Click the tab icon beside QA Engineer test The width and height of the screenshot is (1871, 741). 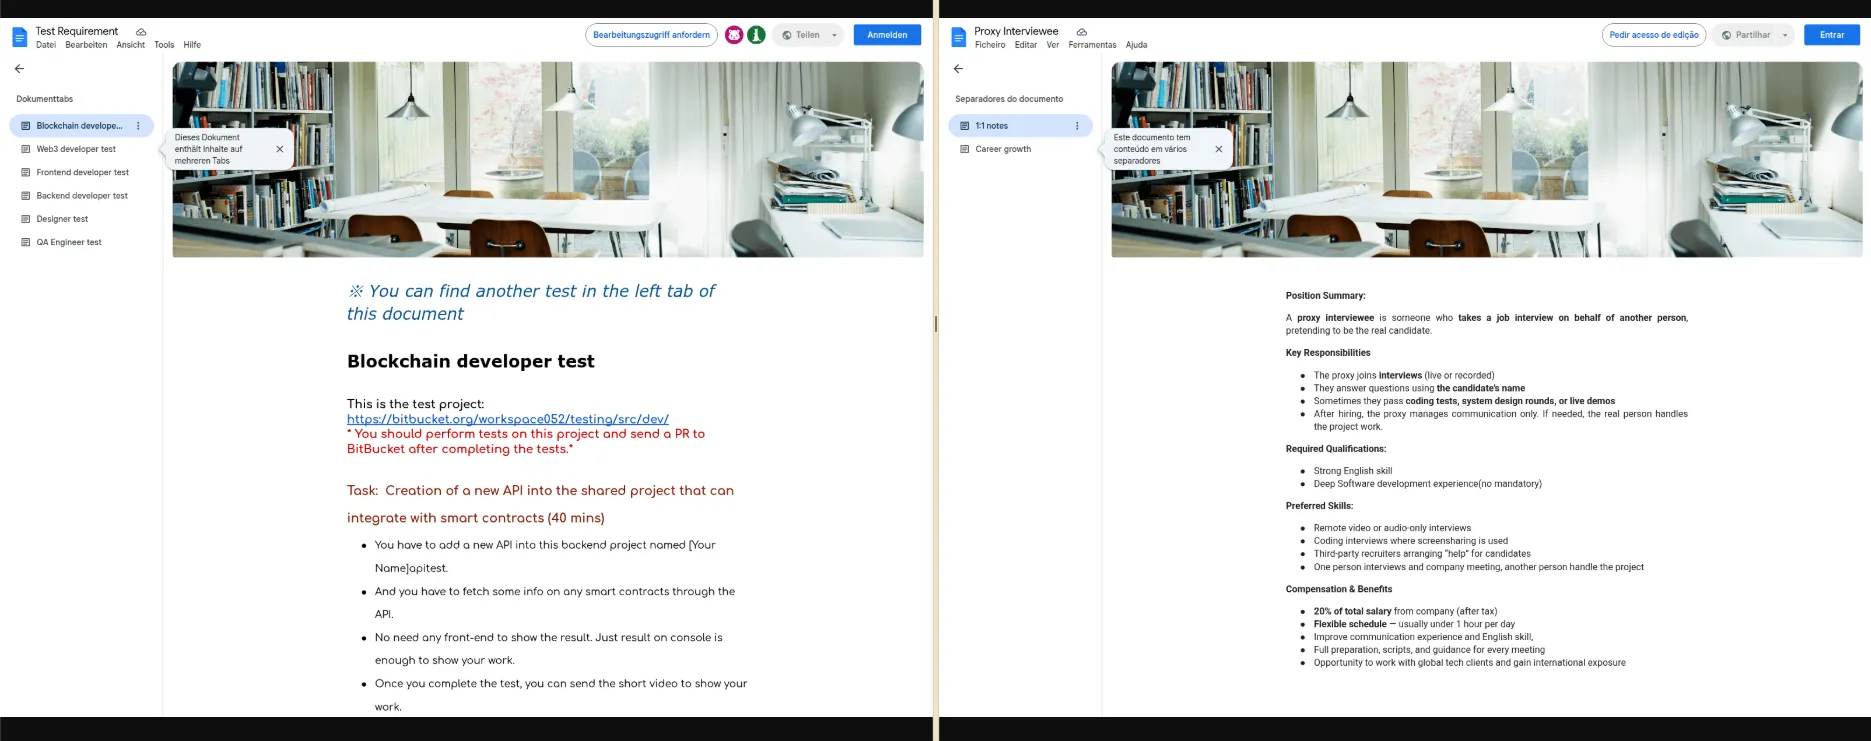coord(26,242)
